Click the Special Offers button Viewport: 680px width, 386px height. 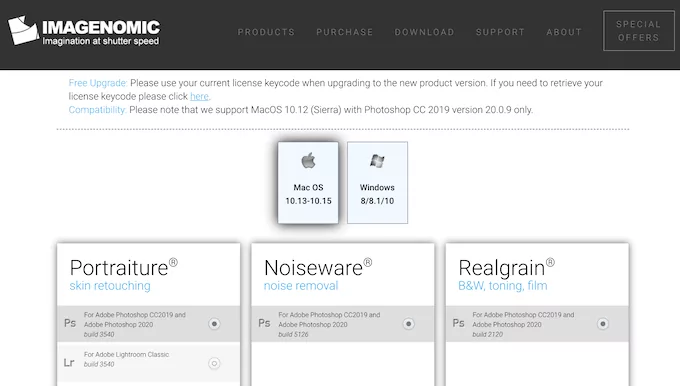click(639, 31)
